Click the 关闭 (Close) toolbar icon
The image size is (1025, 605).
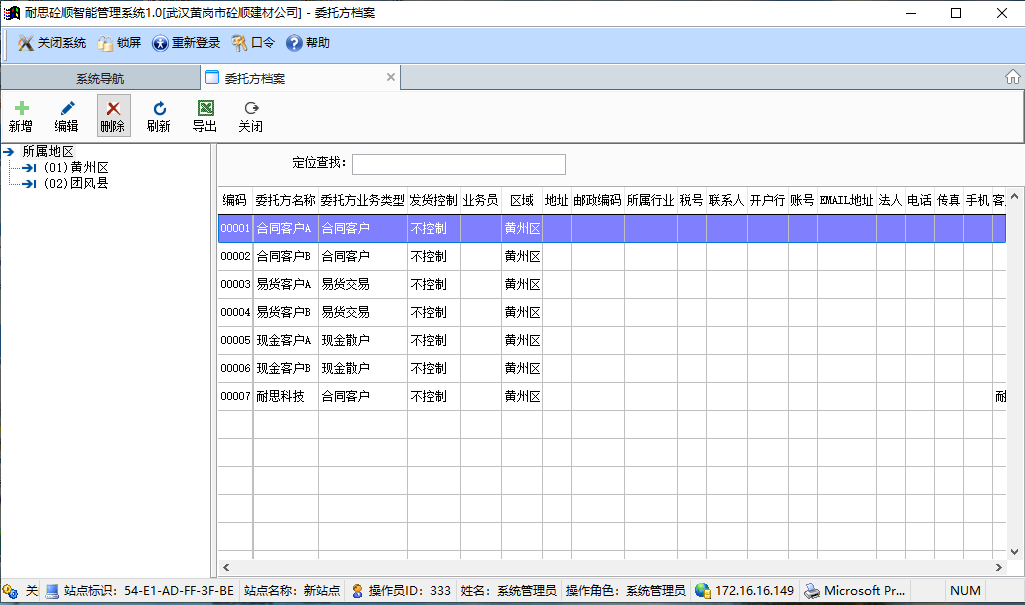[x=251, y=109]
